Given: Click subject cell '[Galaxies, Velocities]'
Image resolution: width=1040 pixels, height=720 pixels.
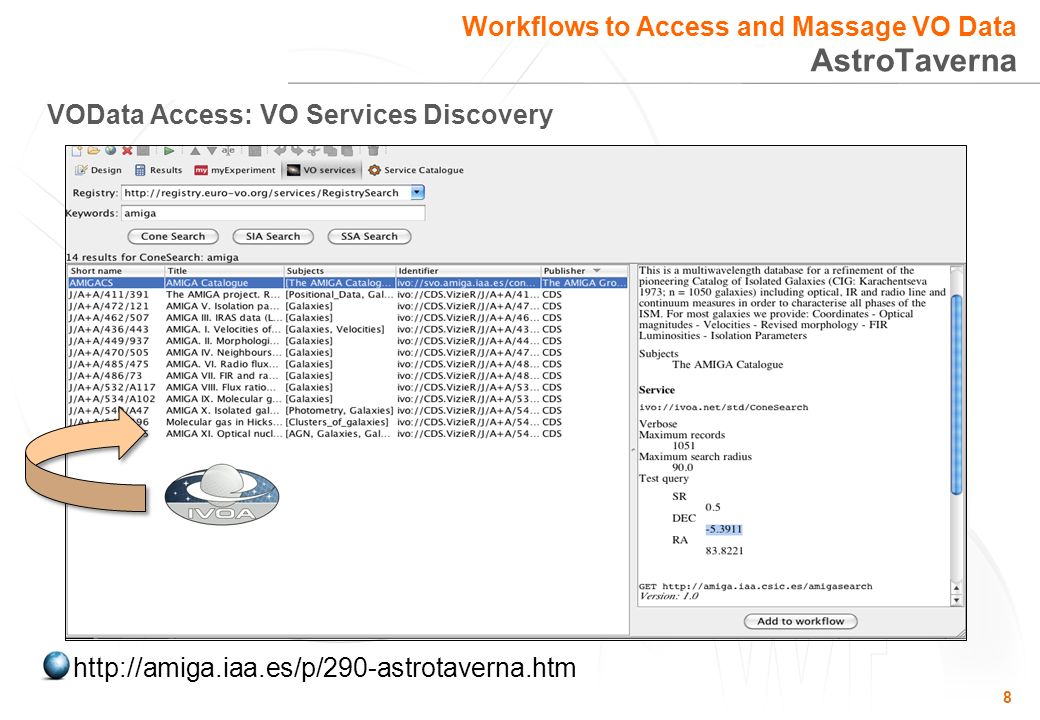Looking at the screenshot, I should coord(335,330).
